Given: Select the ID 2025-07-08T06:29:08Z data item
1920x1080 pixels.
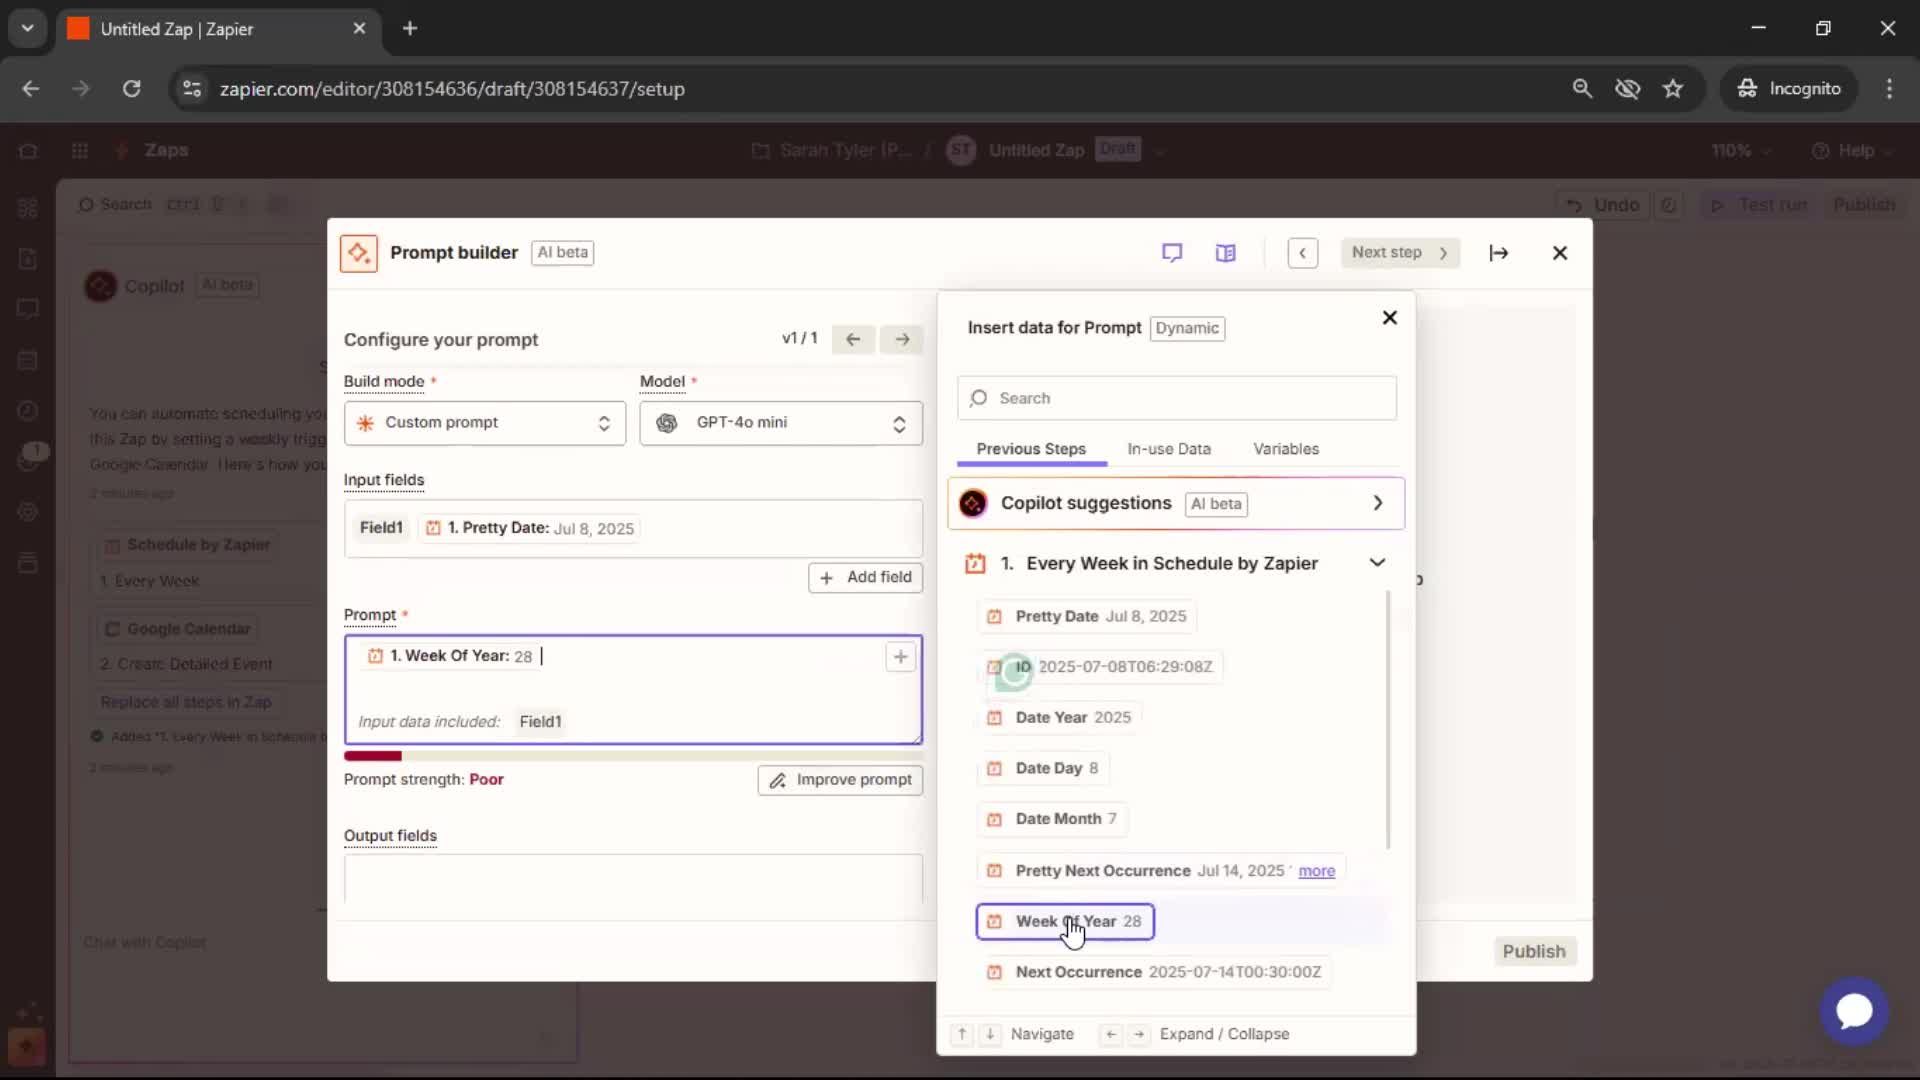Looking at the screenshot, I should point(1099,667).
